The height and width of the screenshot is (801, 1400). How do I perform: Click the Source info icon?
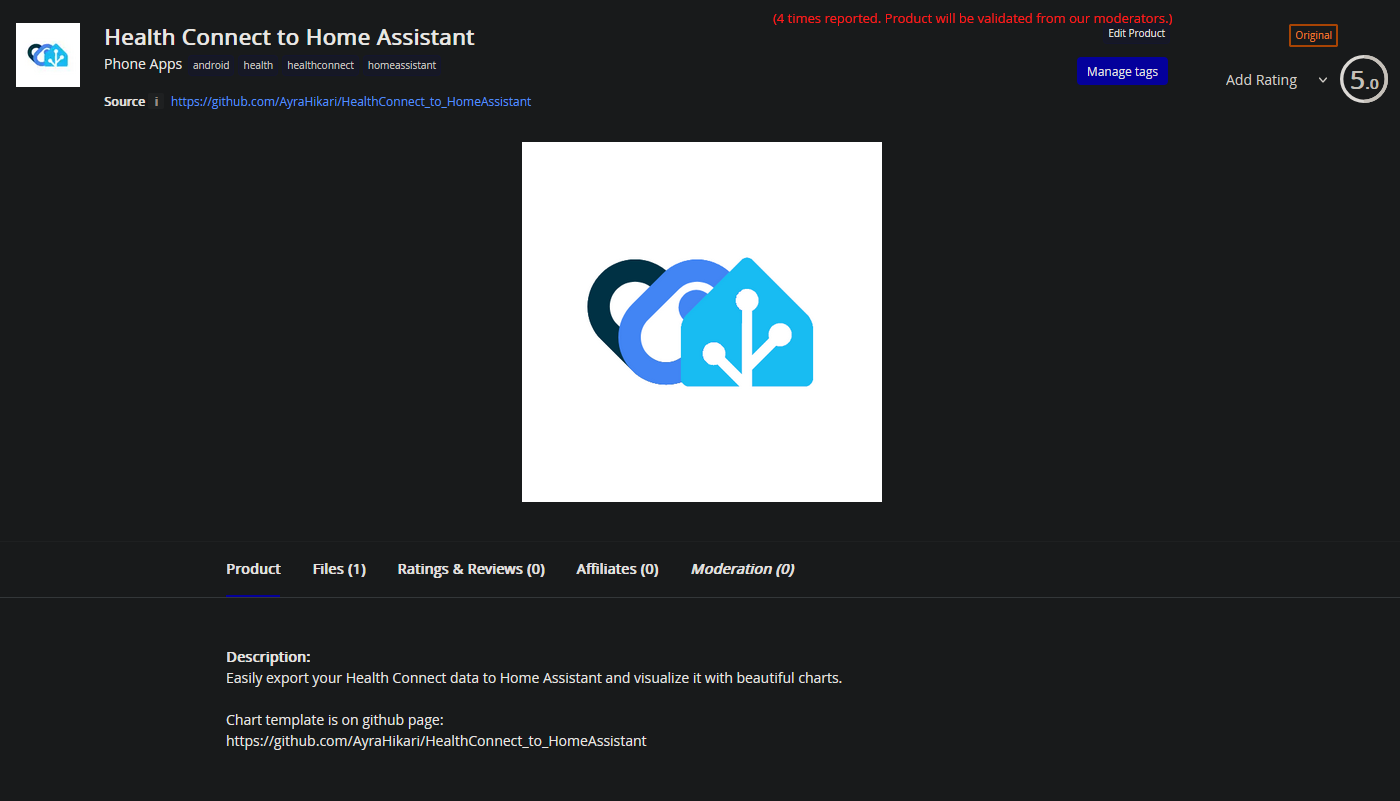(x=156, y=102)
